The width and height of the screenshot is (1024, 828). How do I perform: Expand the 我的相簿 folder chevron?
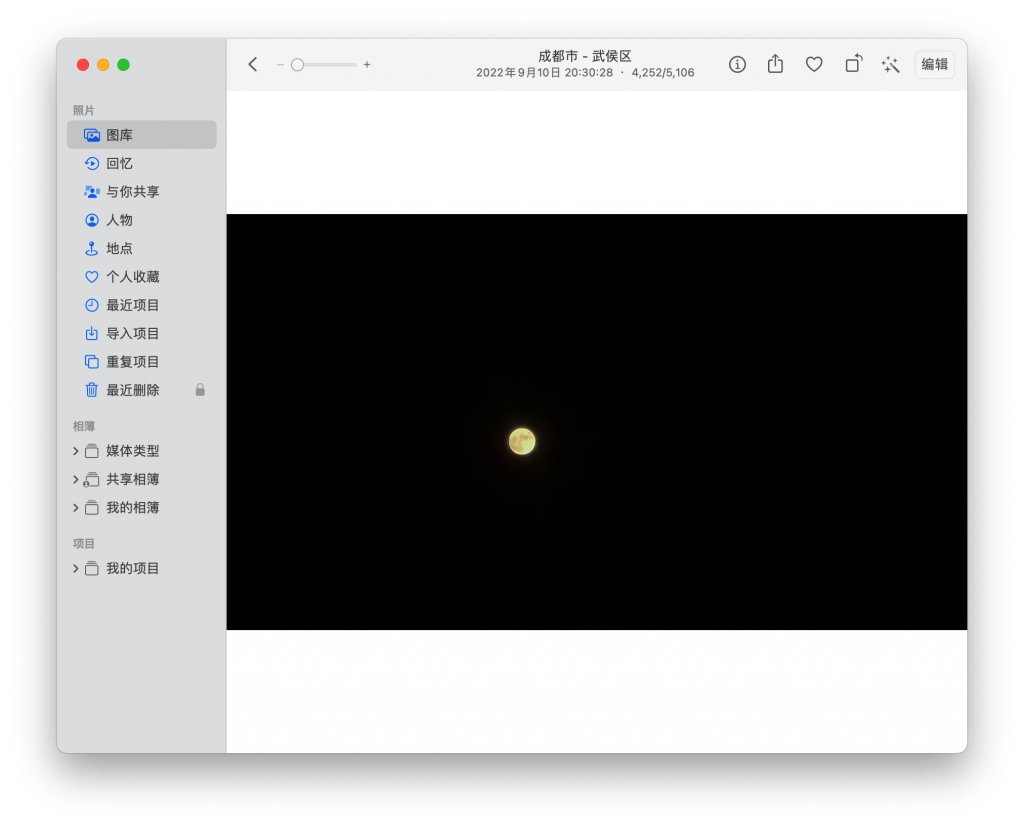[x=76, y=507]
